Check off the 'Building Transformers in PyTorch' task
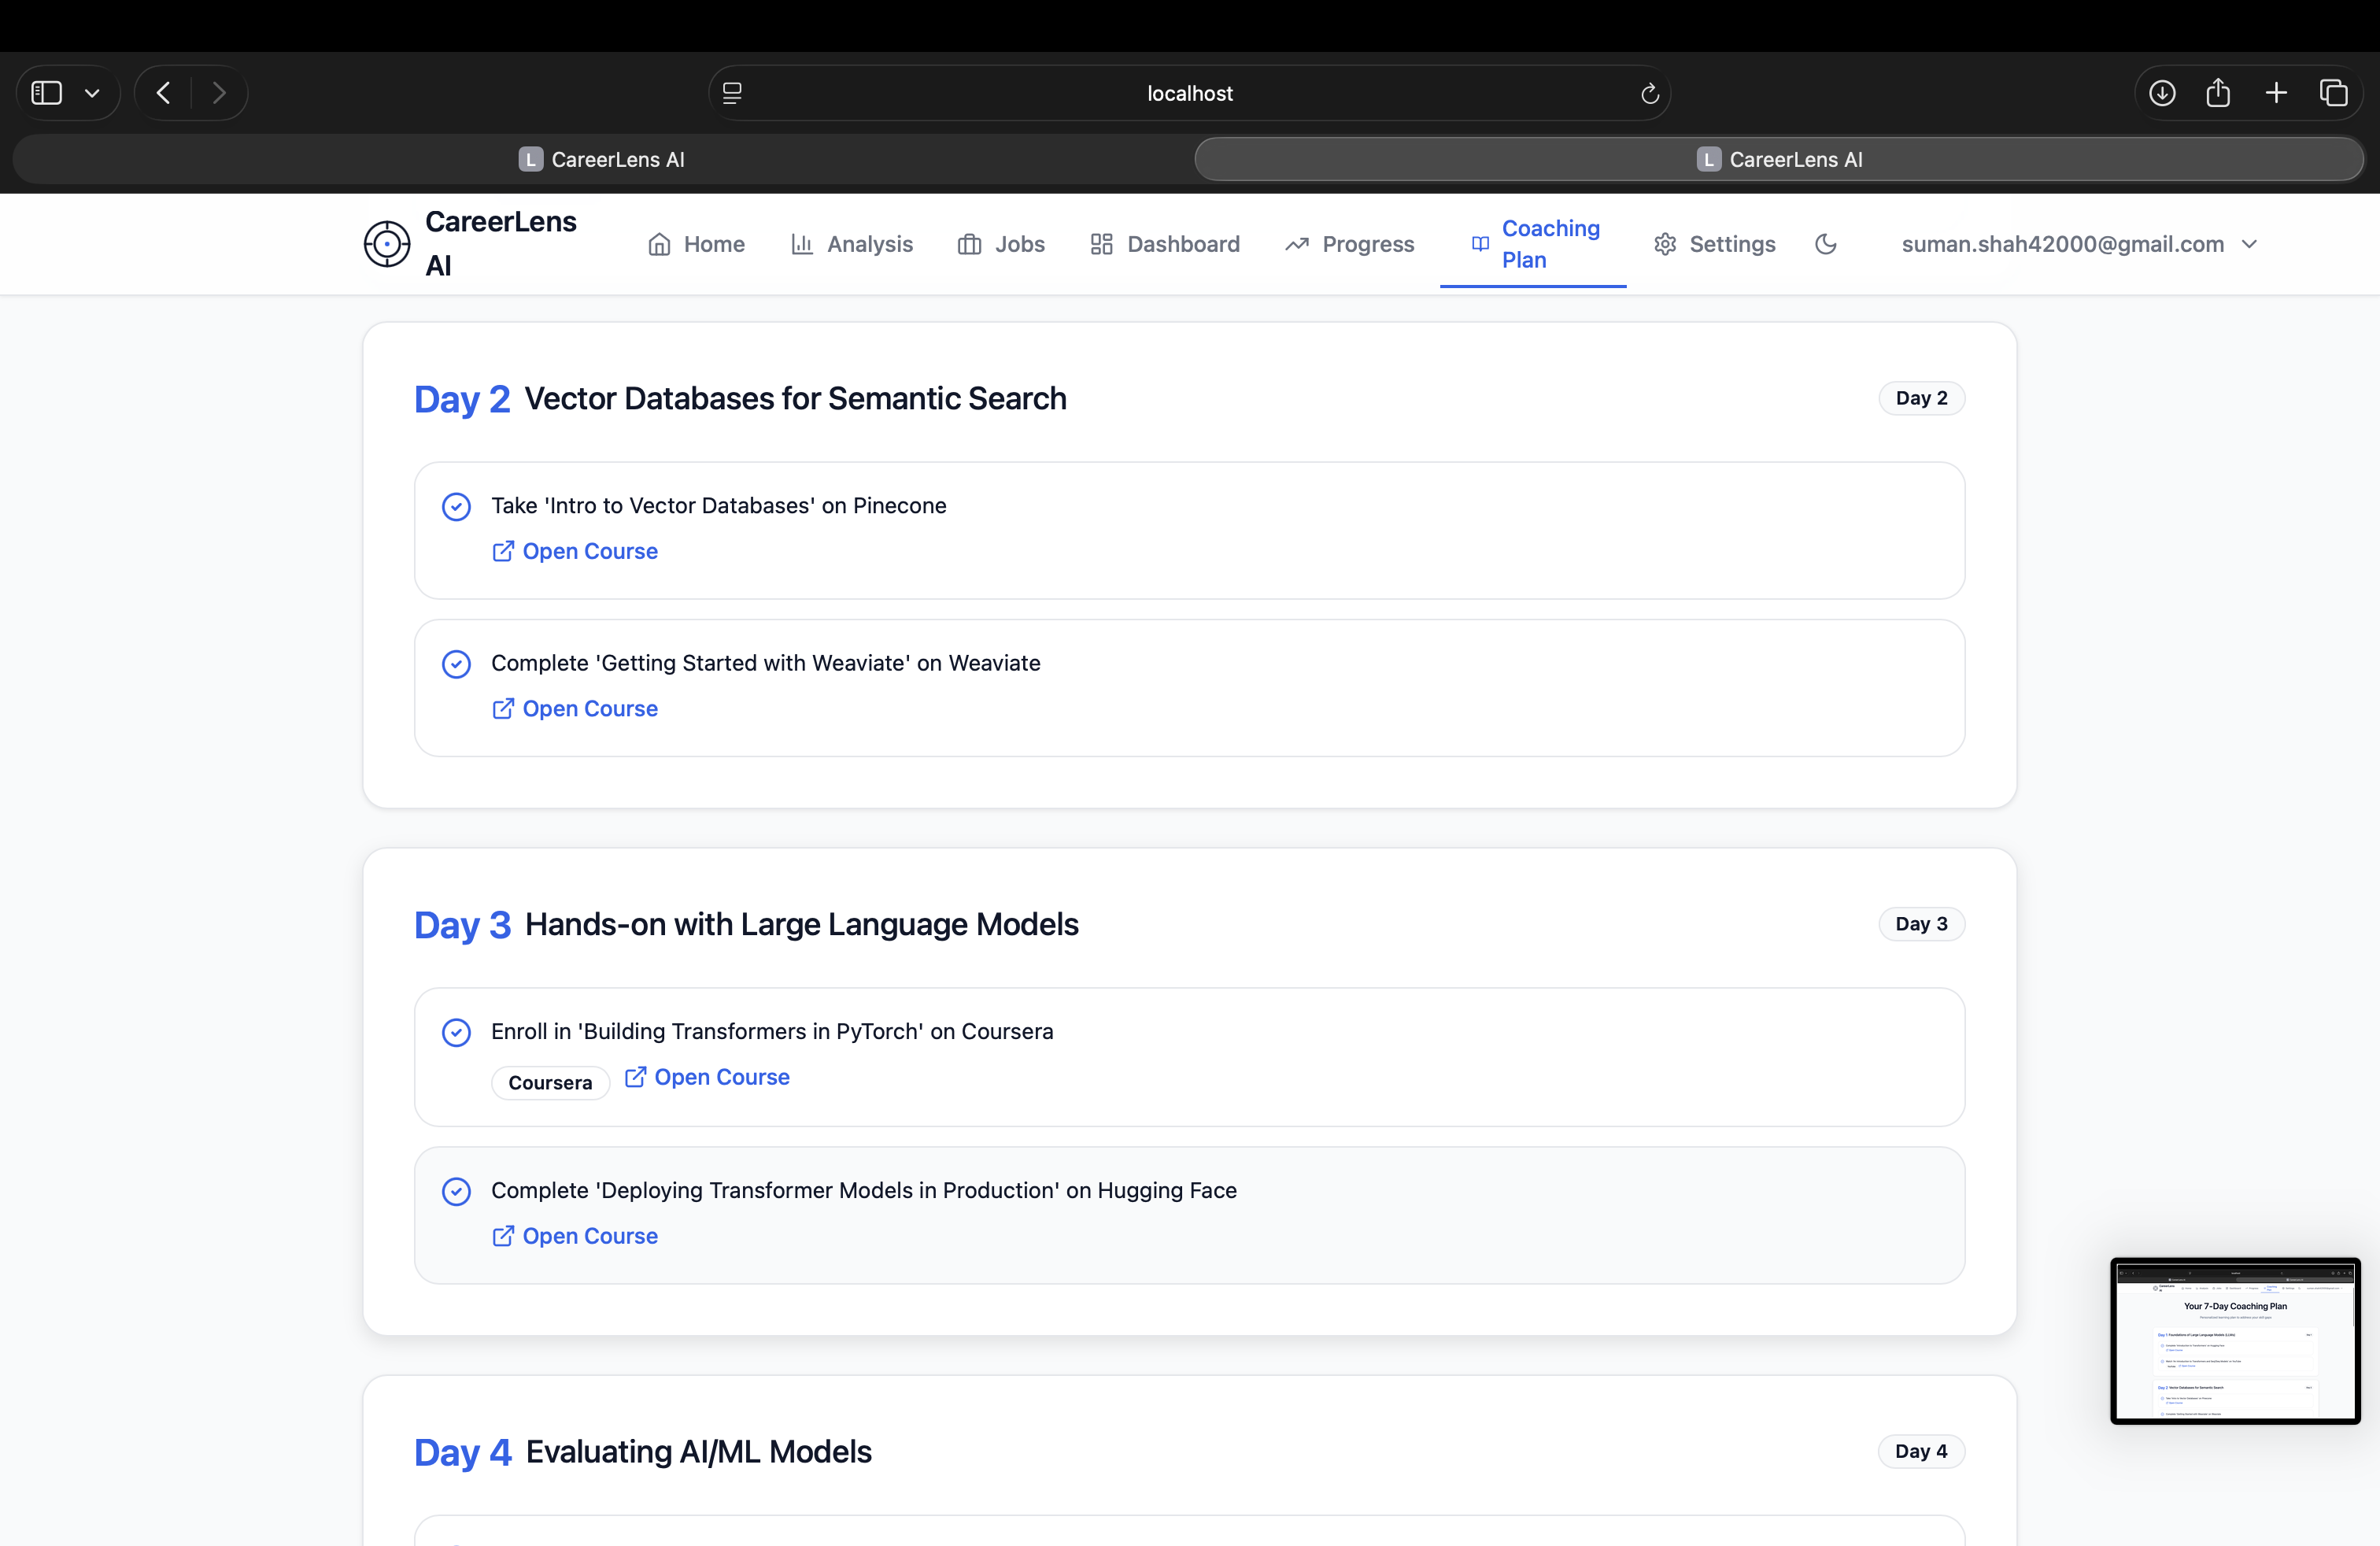 coord(456,1033)
